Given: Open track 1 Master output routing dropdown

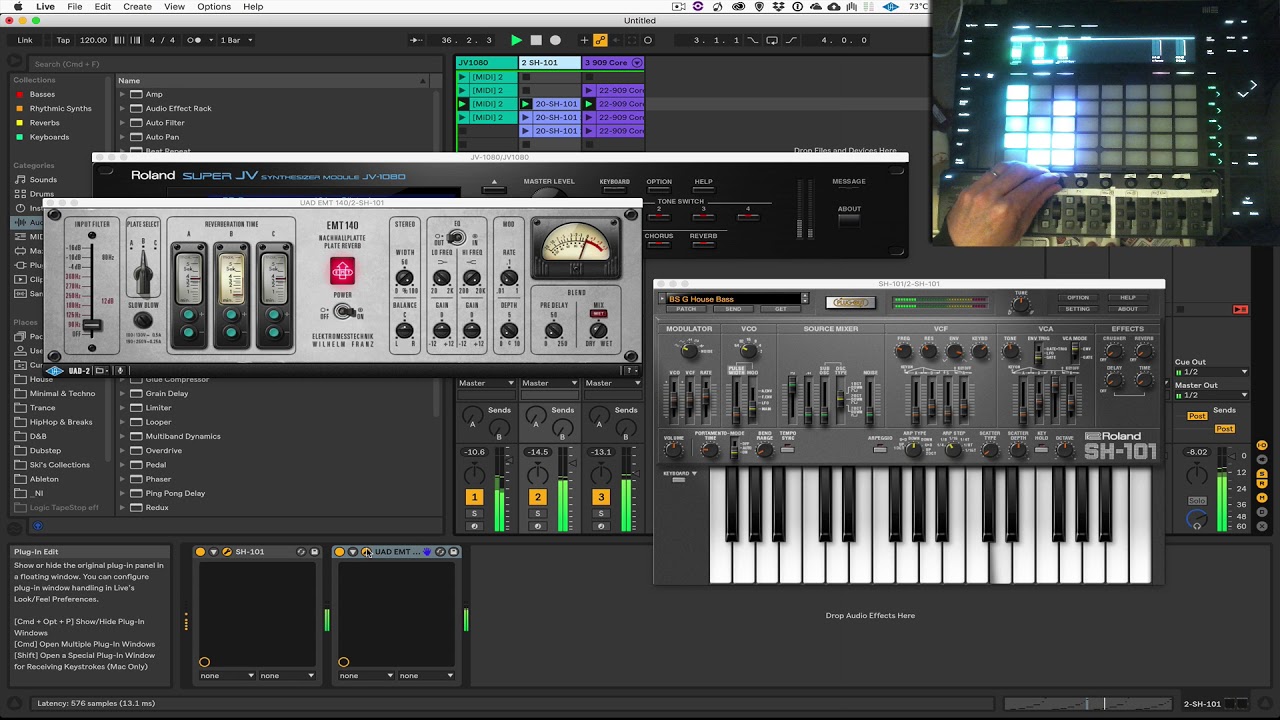Looking at the screenshot, I should click(486, 383).
